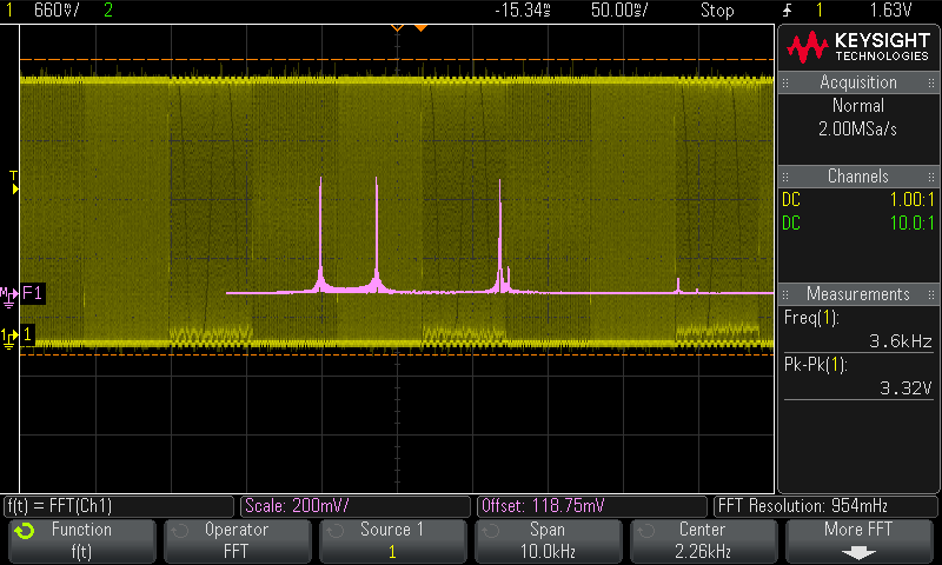Select the F1 math function marker
The image size is (942, 565).
32,293
